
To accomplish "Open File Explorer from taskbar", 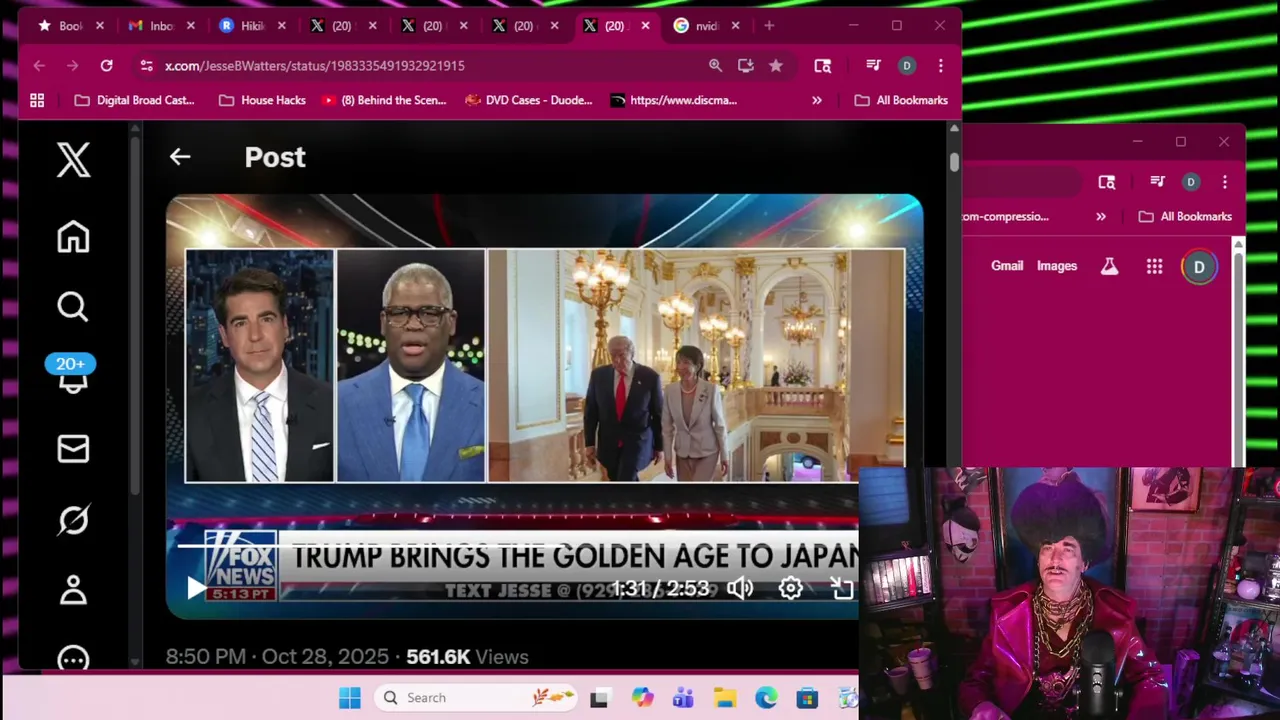I will (x=725, y=698).
